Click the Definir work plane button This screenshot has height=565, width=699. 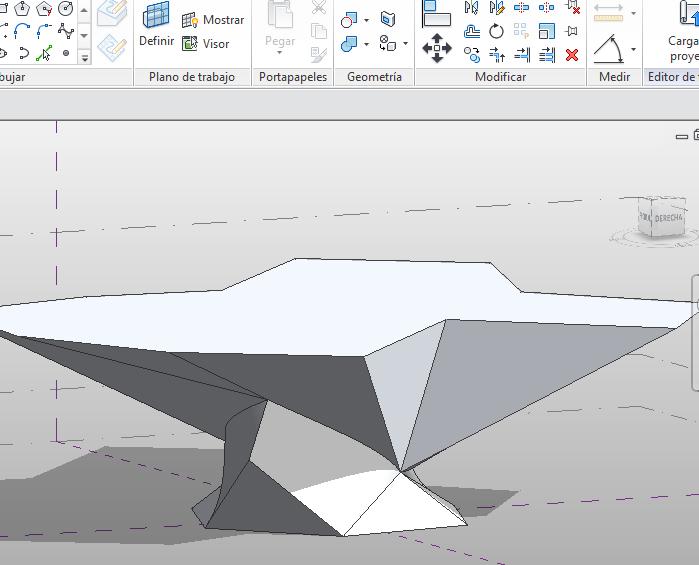156,27
